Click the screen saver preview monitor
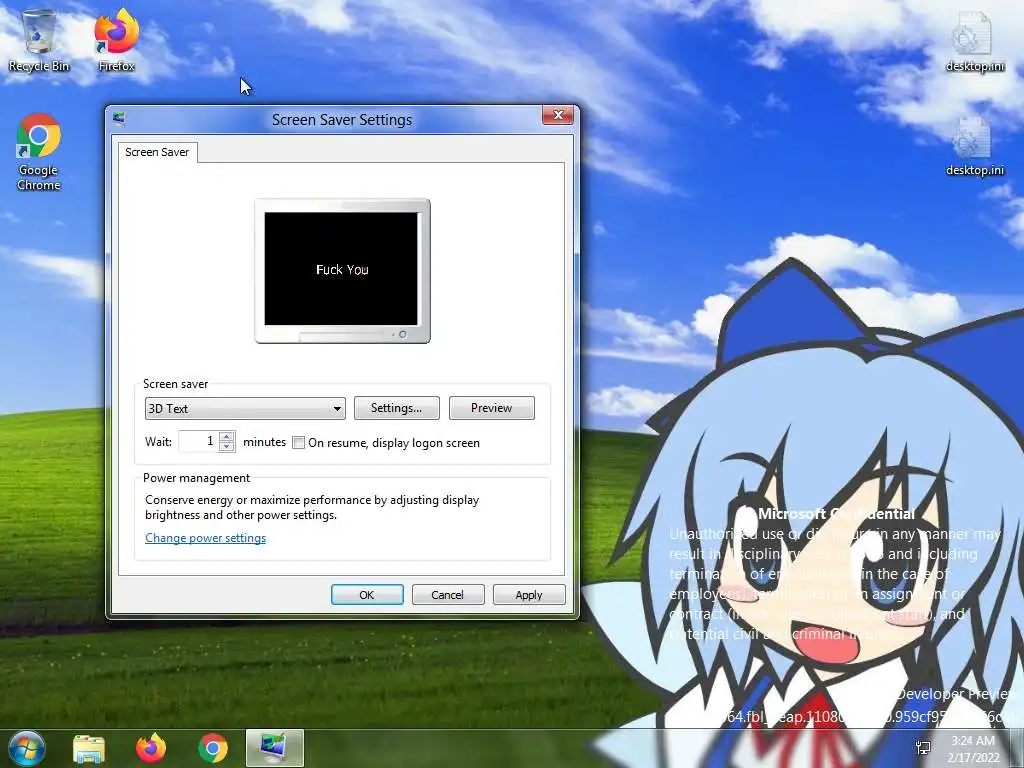 pos(342,270)
